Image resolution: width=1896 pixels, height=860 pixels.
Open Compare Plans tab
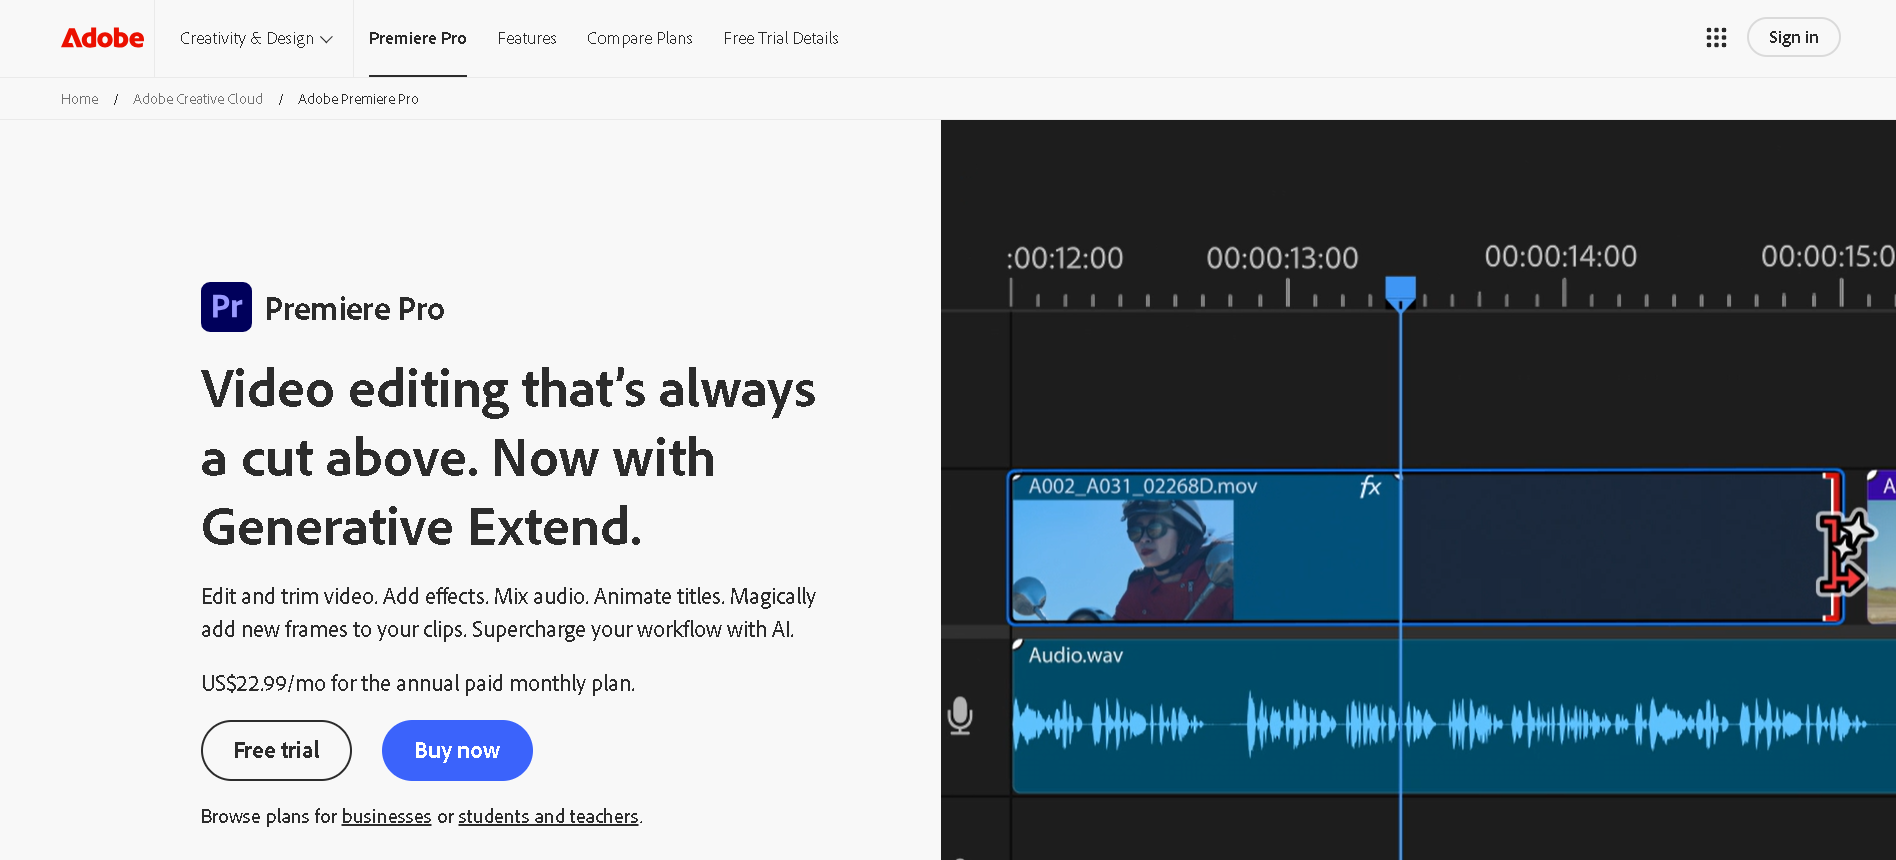click(640, 38)
